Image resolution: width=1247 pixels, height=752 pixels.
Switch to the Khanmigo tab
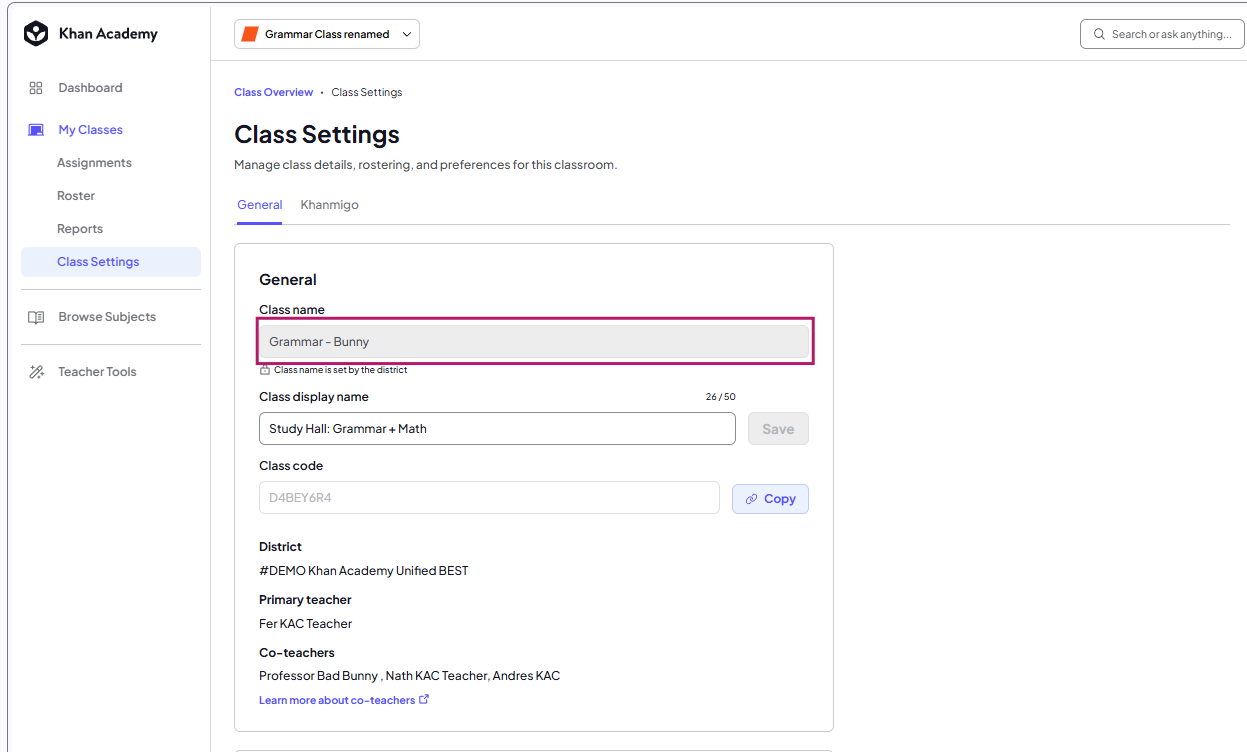pyautogui.click(x=330, y=205)
